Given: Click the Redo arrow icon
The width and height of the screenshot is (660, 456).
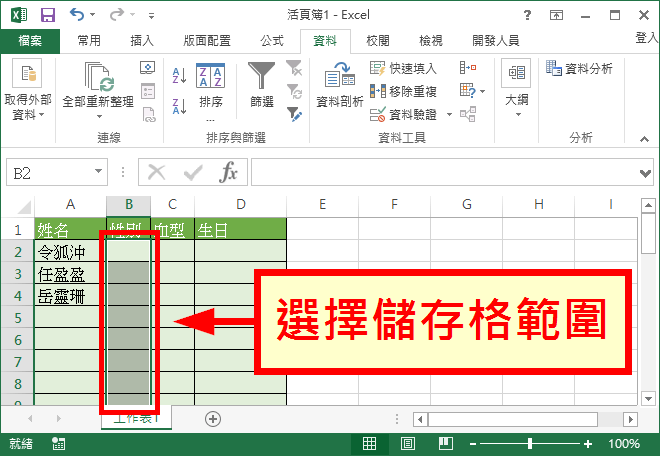Looking at the screenshot, I should (117, 15).
